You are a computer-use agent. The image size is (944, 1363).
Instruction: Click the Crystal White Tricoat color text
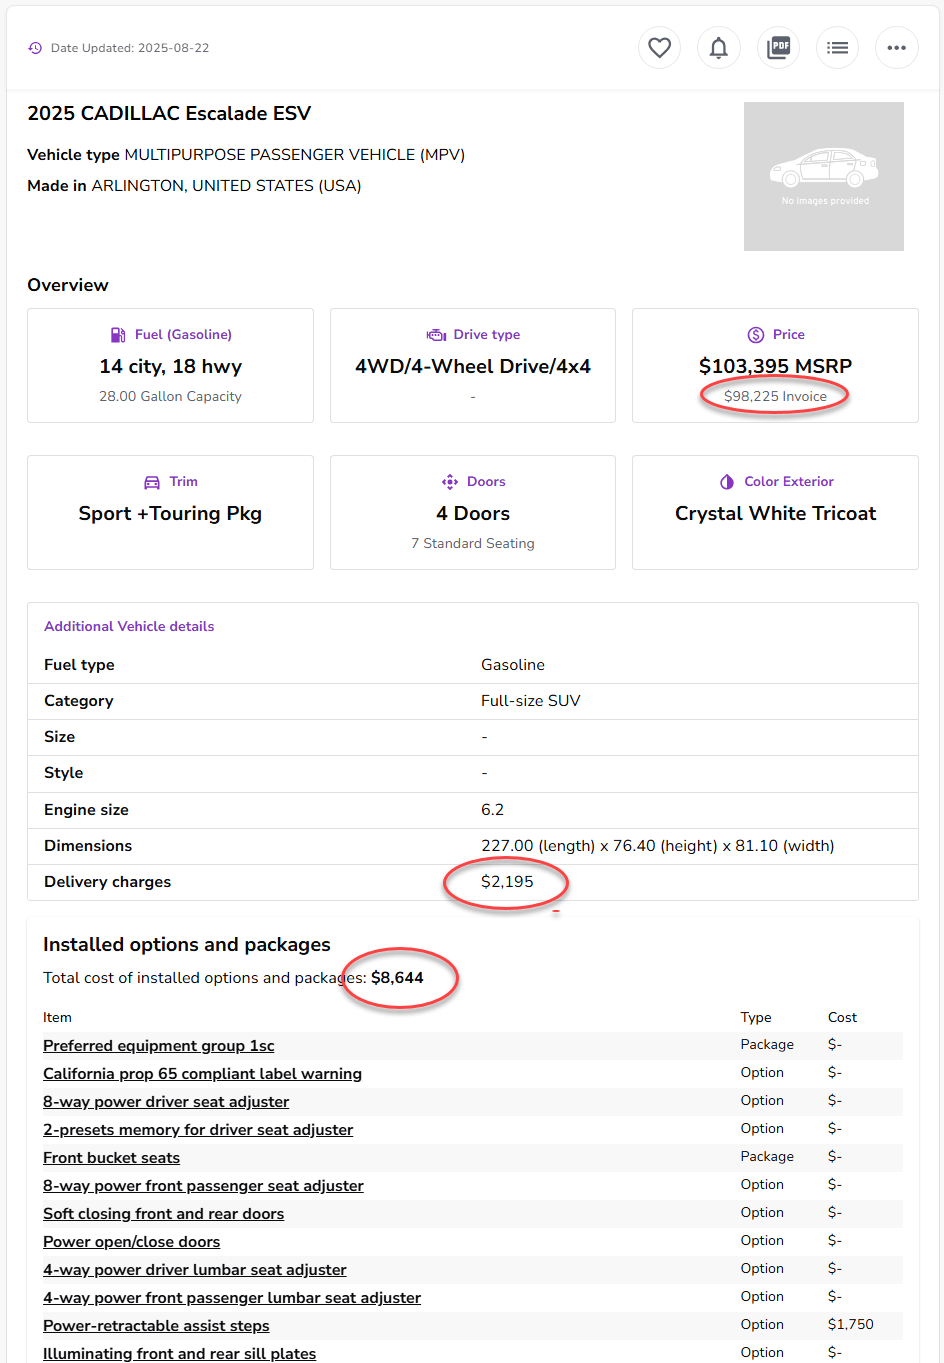pyautogui.click(x=775, y=513)
